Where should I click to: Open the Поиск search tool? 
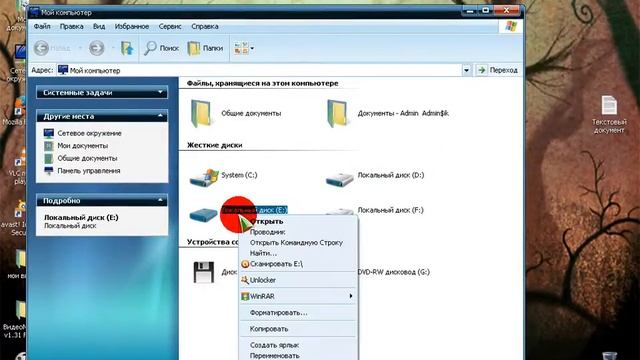[x=162, y=48]
